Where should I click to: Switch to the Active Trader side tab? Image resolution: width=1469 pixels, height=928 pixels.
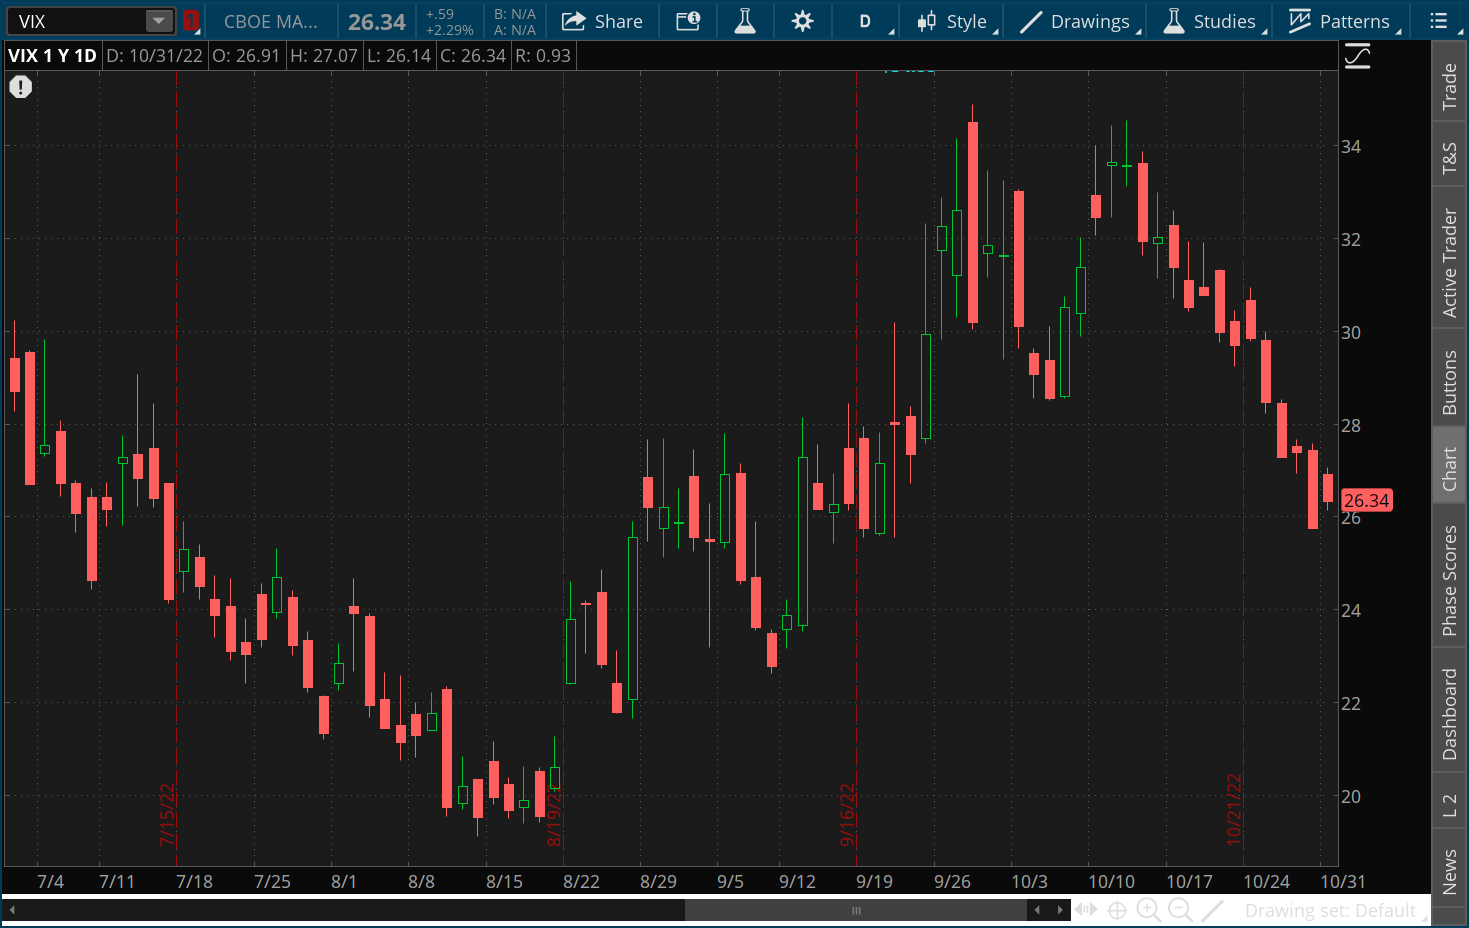pos(1449,263)
